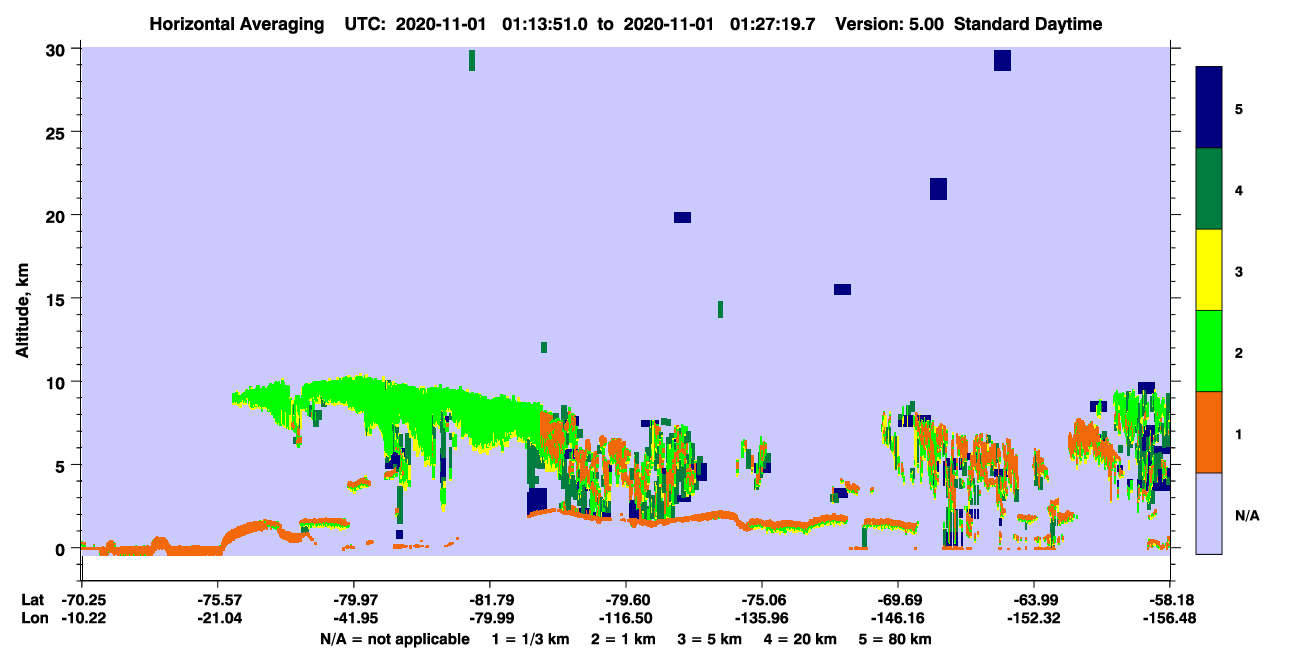1300x667 pixels.
Task: Click the colorbar 'N/A' label
Action: pos(1246,515)
